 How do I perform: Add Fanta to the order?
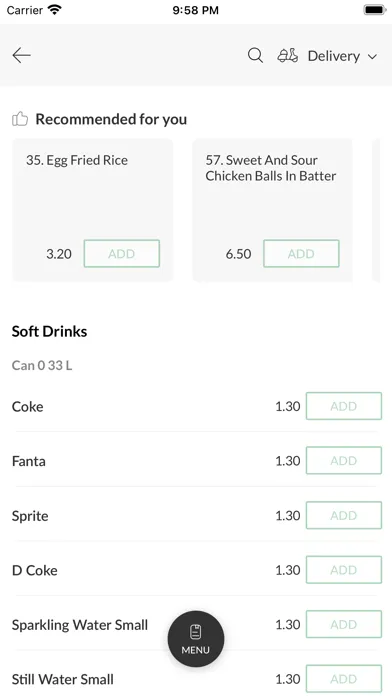(x=344, y=460)
